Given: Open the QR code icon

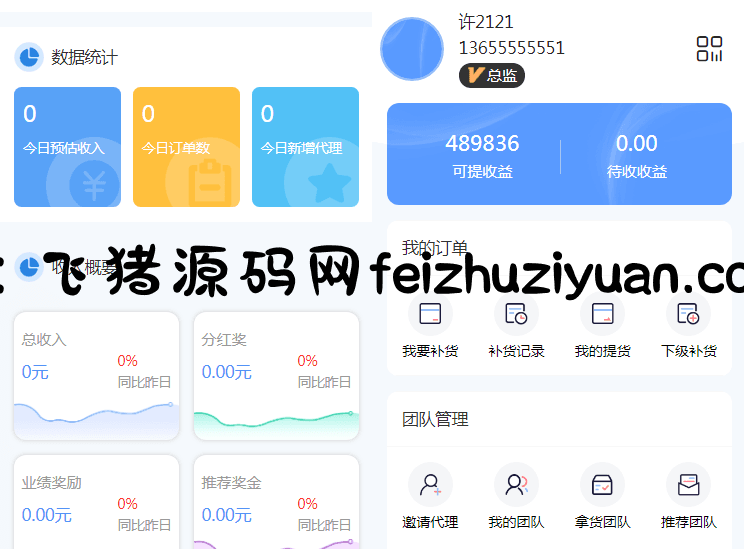Looking at the screenshot, I should tap(709, 49).
